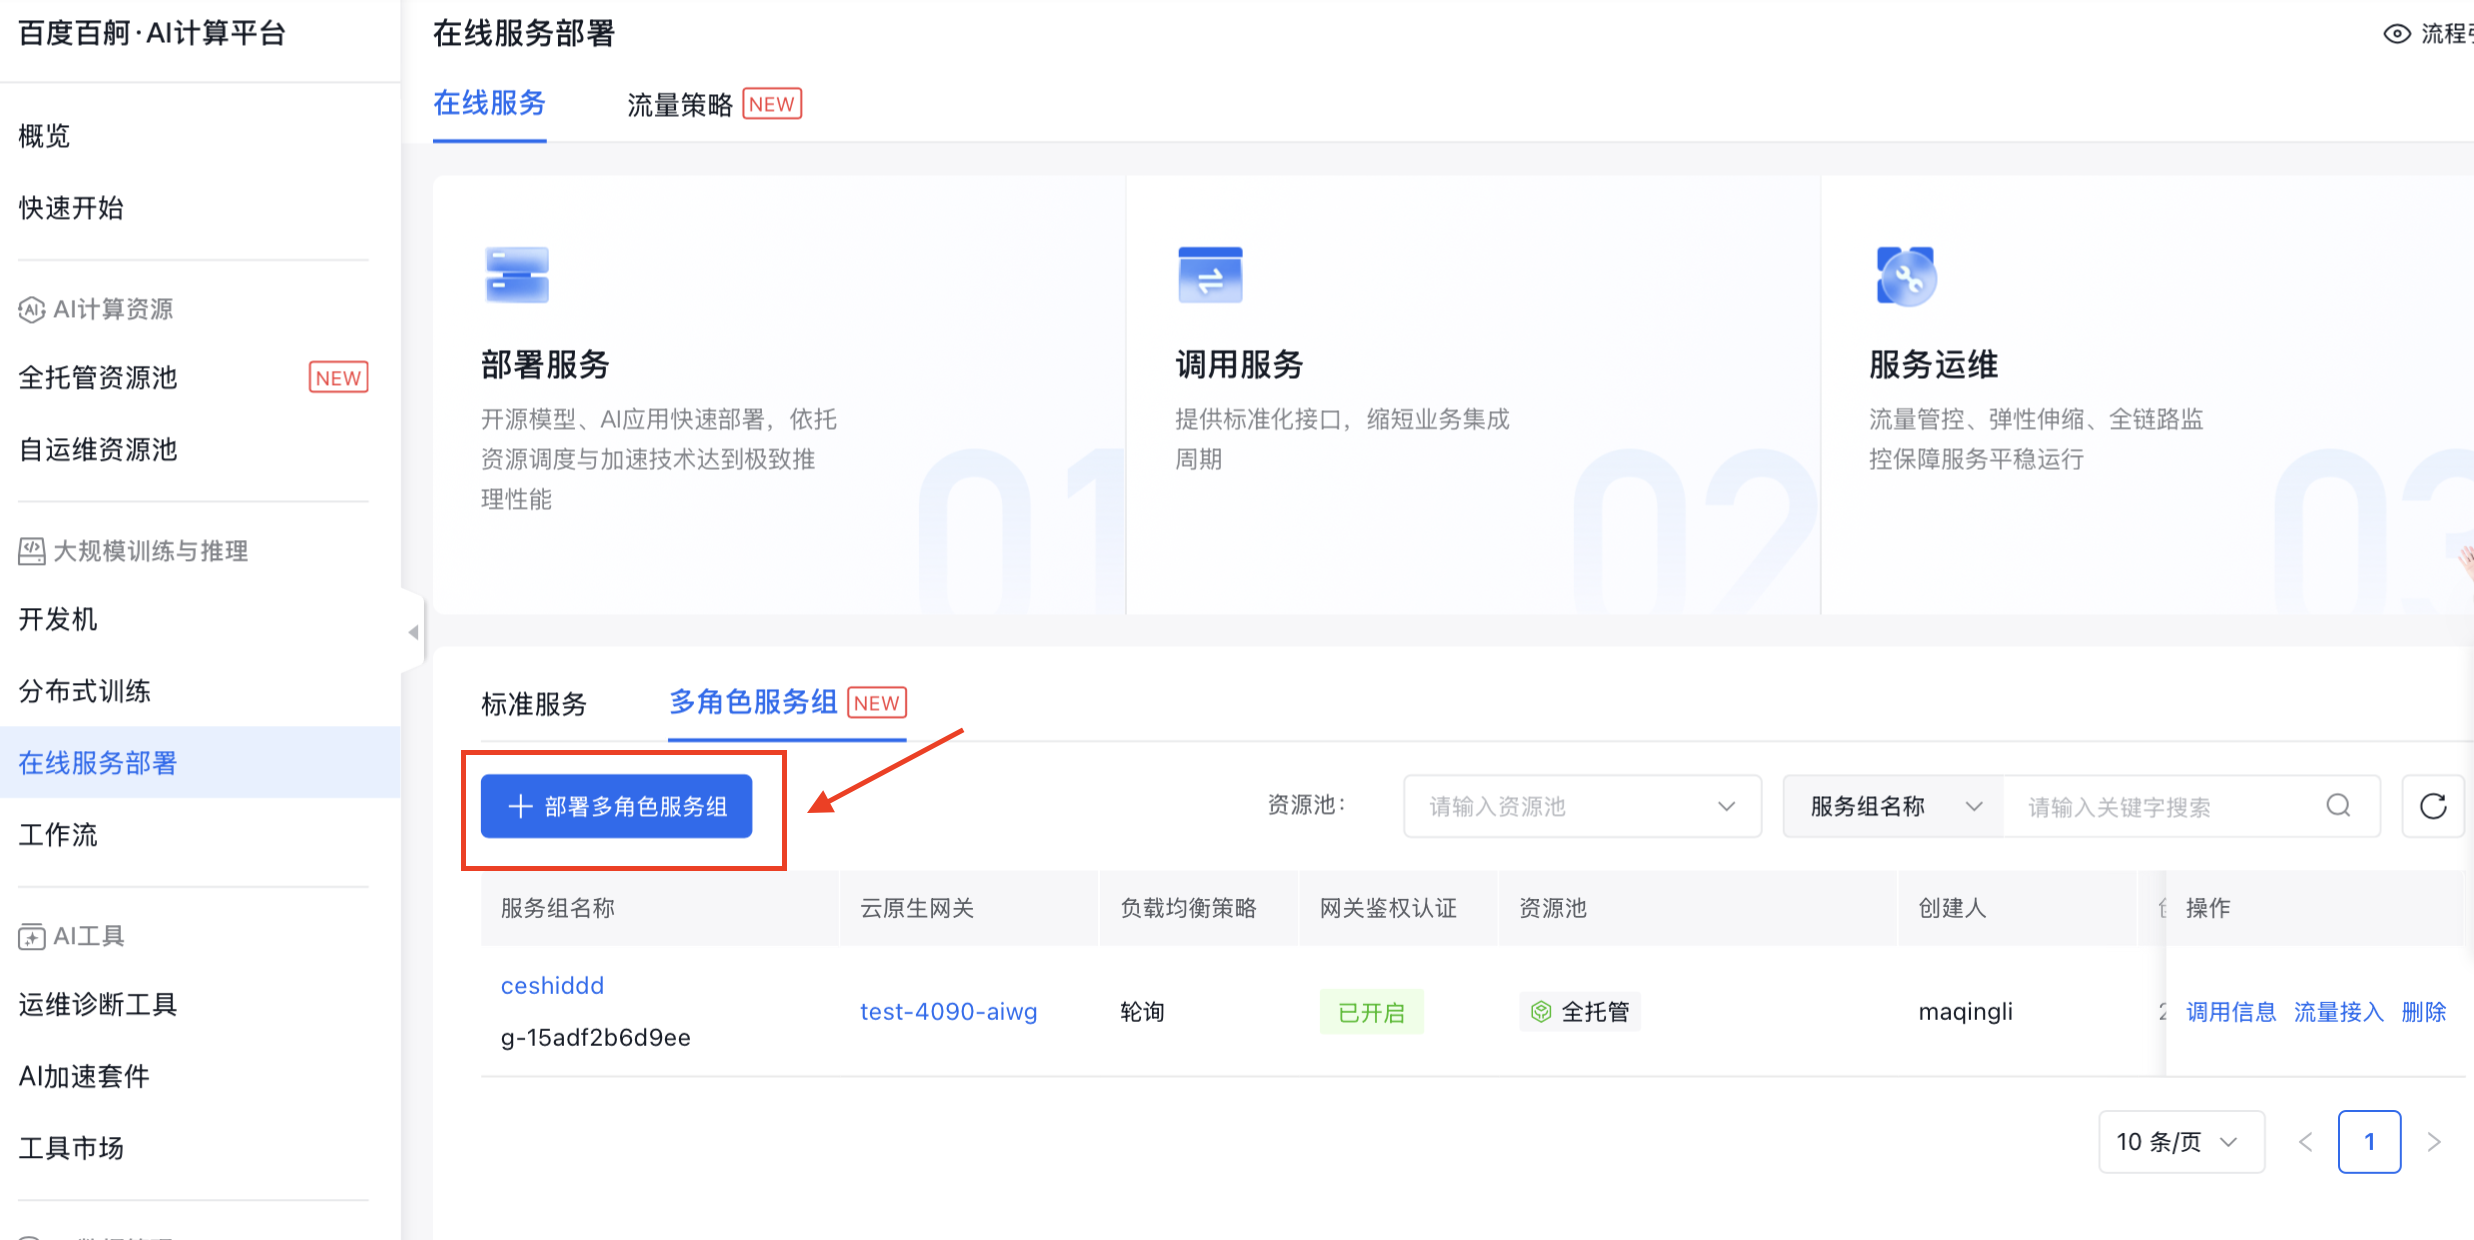Switch to the 流量策略 tab
Viewport: 2474px width, 1240px height.
680,104
